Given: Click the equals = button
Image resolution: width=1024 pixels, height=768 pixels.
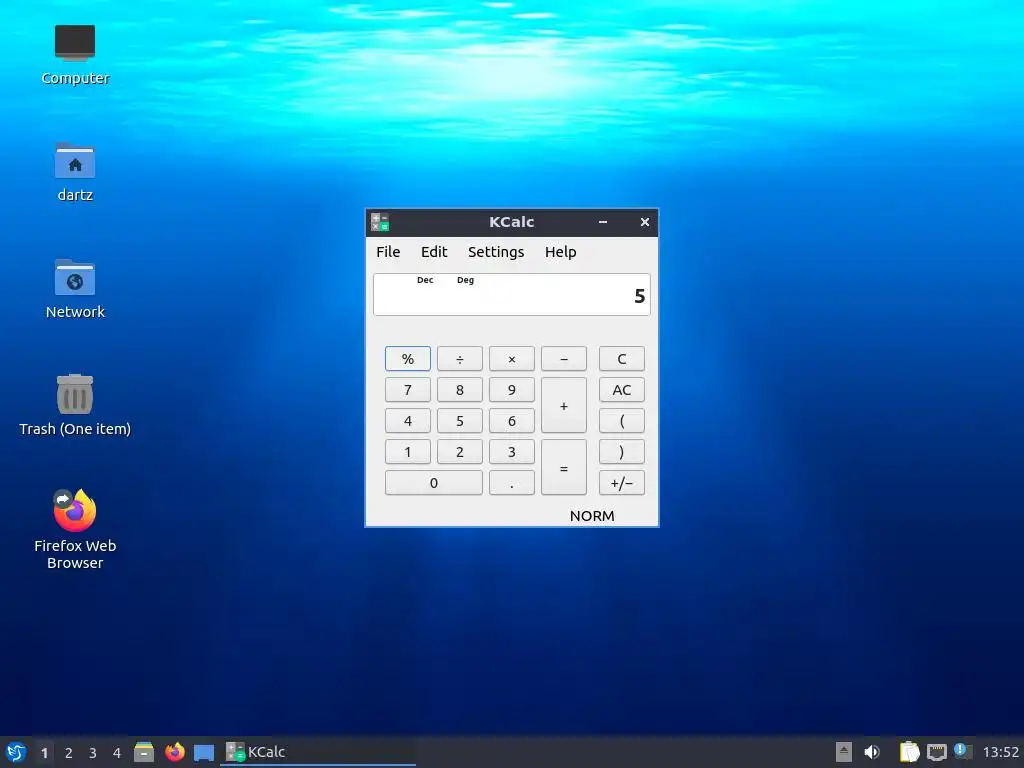Looking at the screenshot, I should tap(564, 468).
